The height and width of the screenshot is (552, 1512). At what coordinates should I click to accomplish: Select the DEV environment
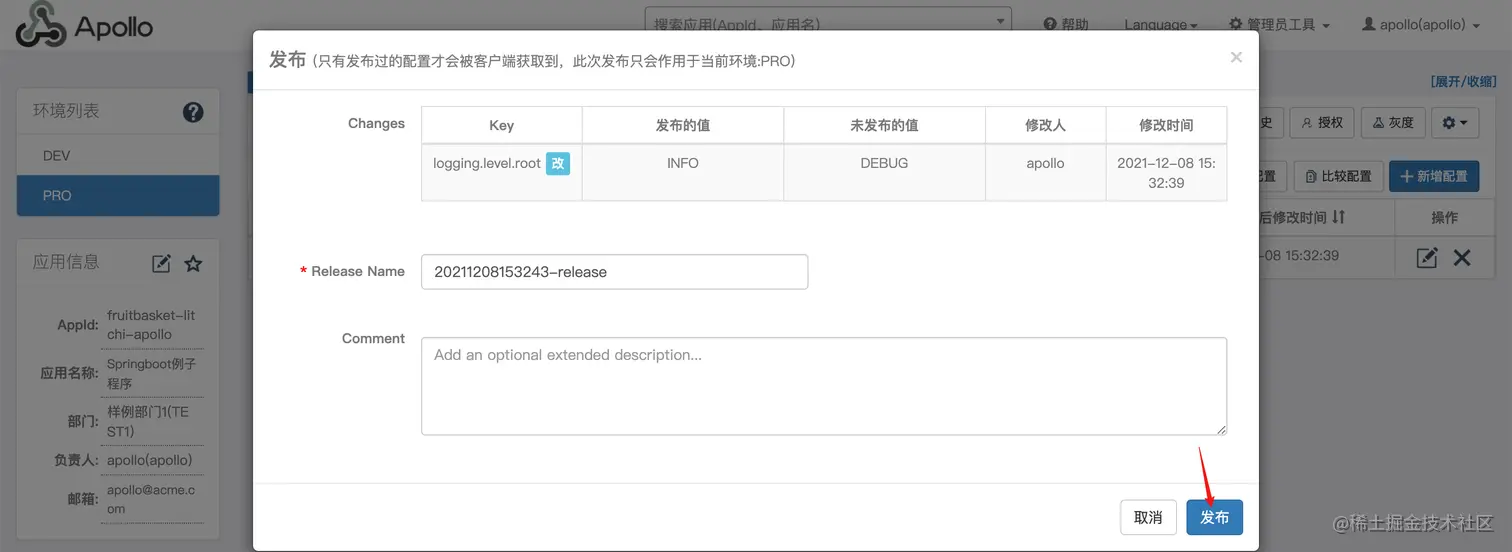[x=118, y=156]
